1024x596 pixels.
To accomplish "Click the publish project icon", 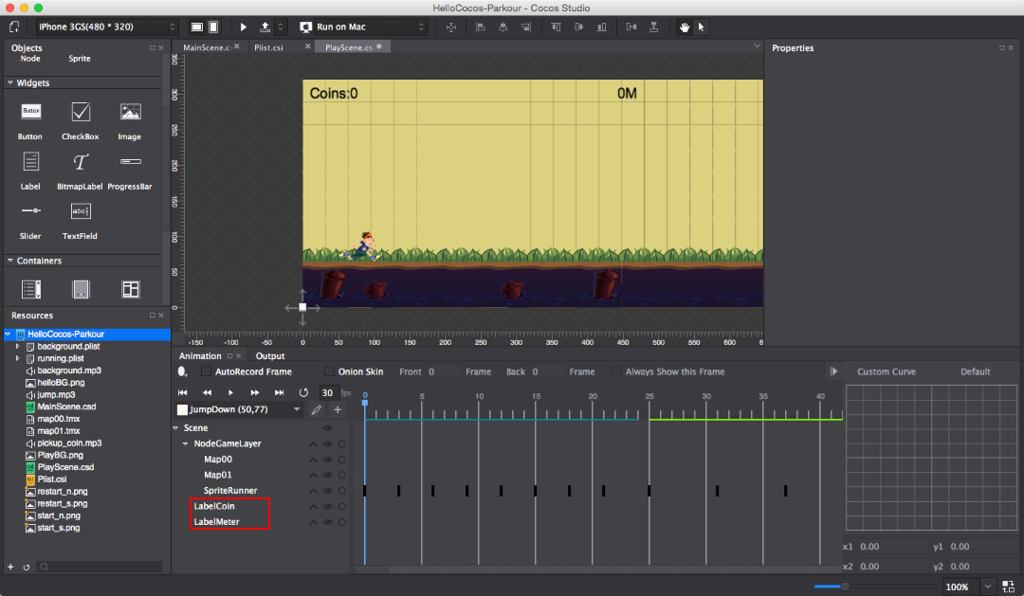I will pos(265,27).
